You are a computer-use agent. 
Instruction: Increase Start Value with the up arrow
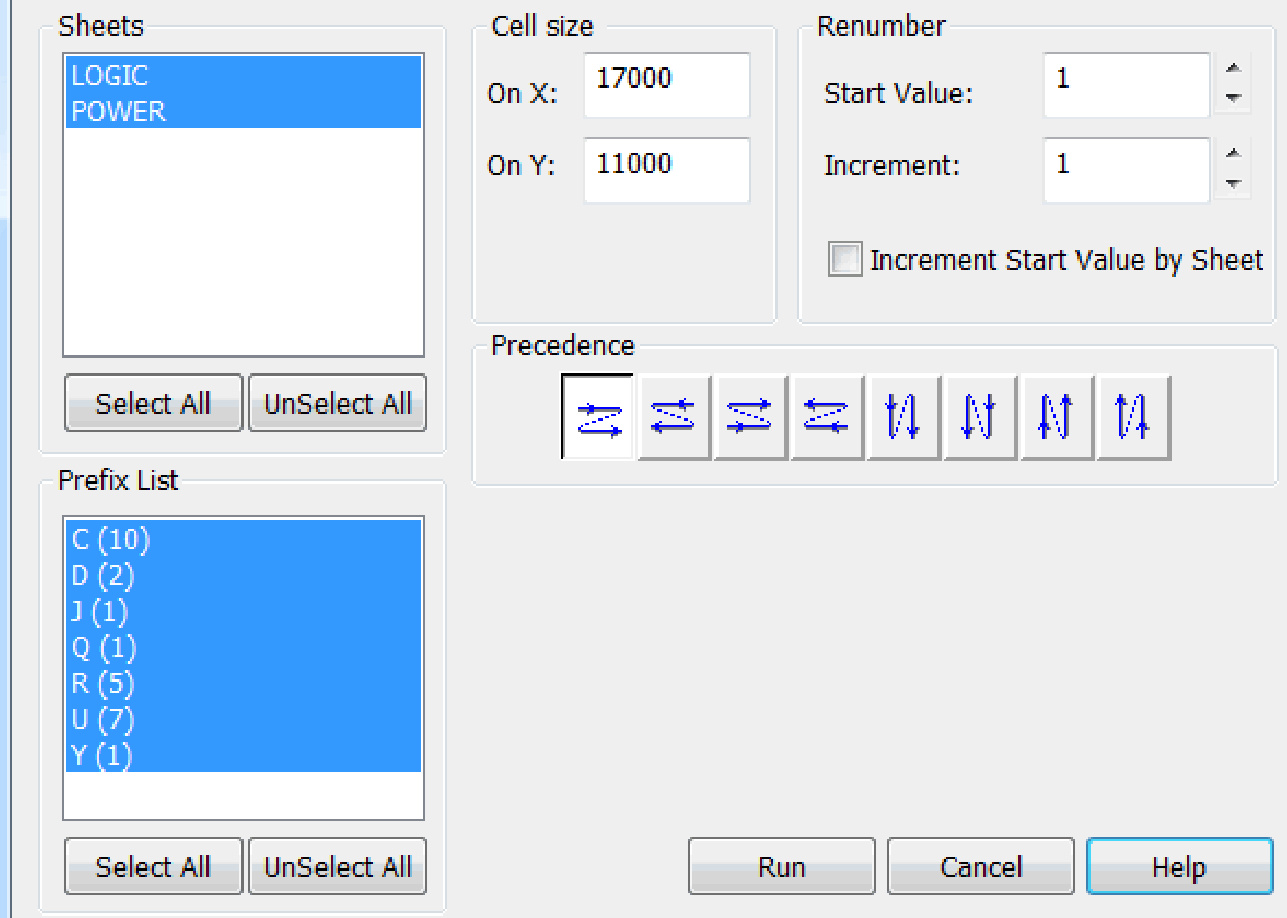tap(1234, 70)
